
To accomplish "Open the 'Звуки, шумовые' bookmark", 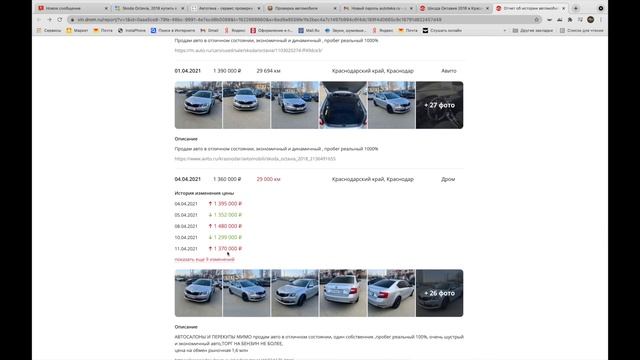I will pyautogui.click(x=345, y=30).
